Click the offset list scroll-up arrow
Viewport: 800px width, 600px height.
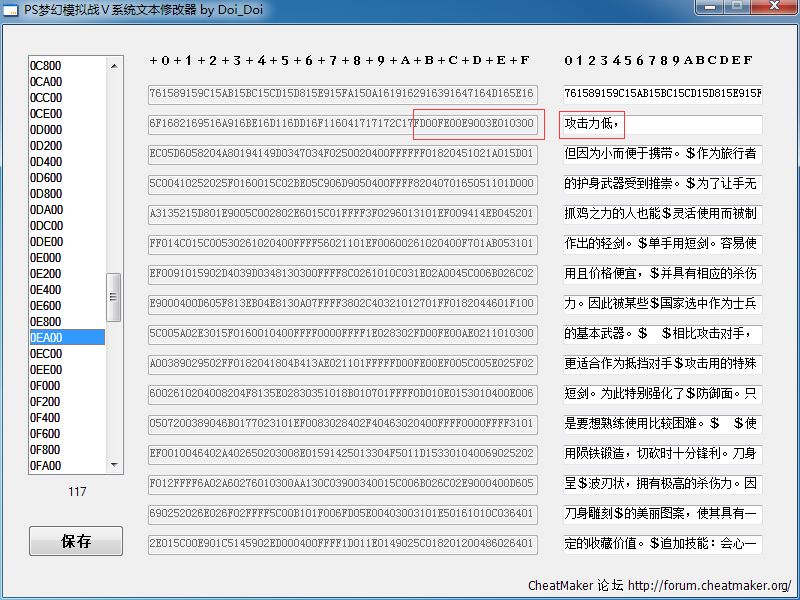114,66
